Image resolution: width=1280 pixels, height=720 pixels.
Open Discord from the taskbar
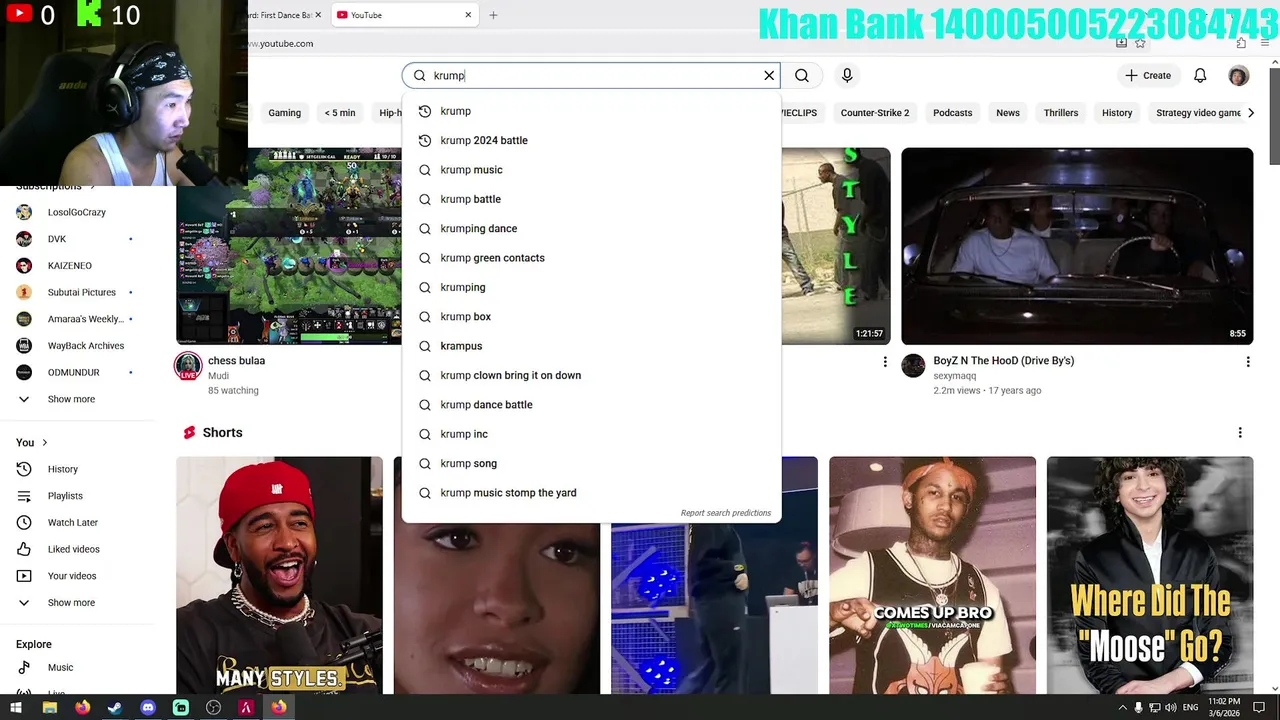point(148,707)
